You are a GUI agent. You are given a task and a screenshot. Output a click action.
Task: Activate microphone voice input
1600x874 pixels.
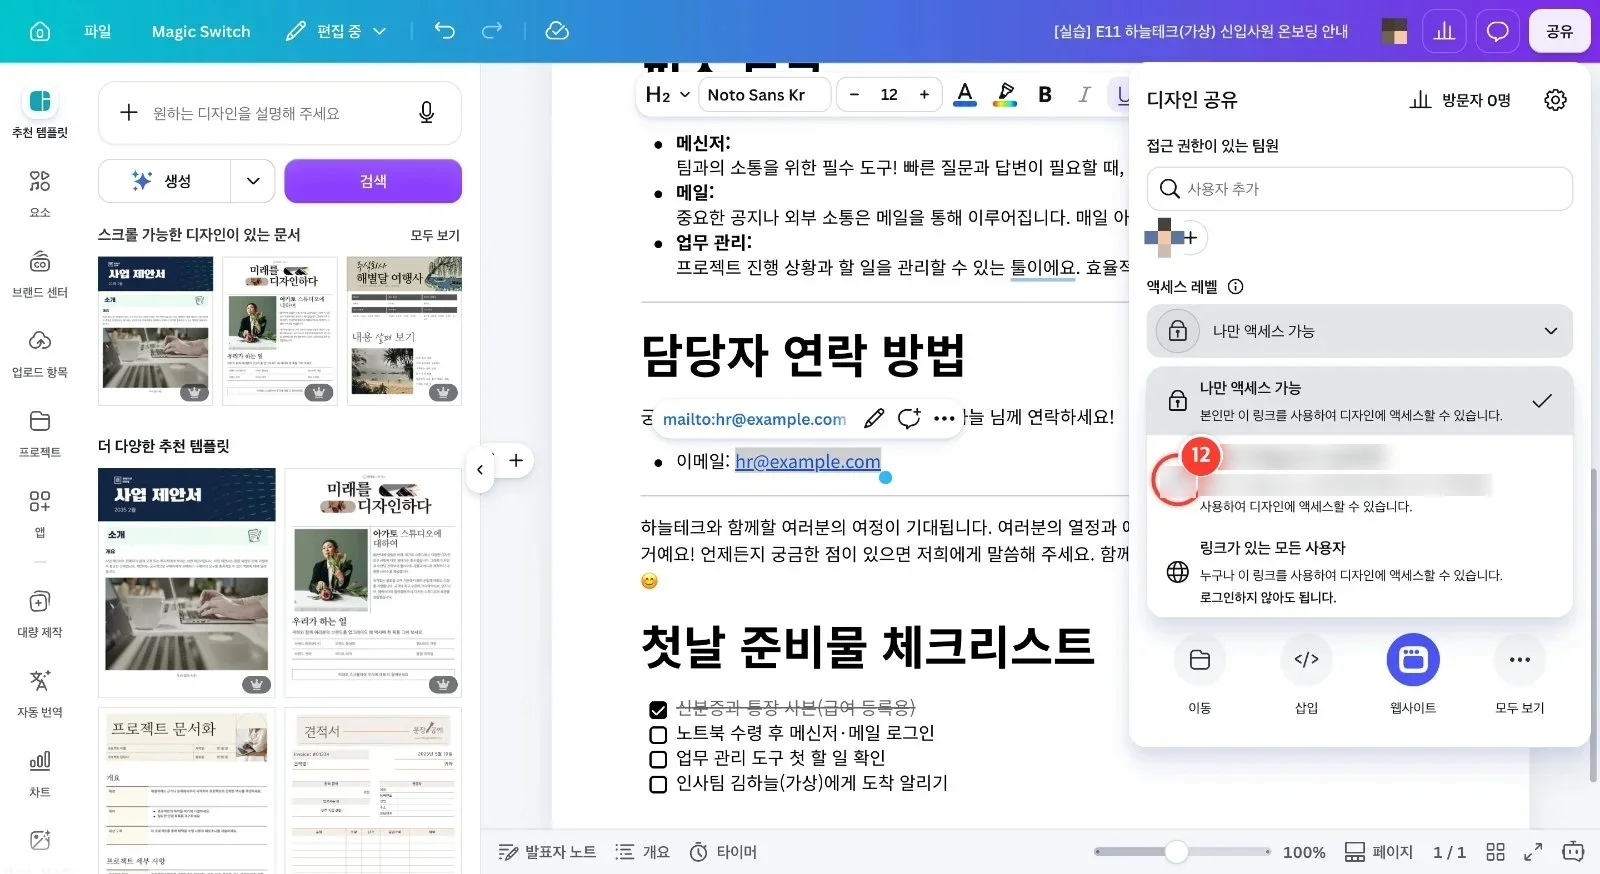(427, 113)
